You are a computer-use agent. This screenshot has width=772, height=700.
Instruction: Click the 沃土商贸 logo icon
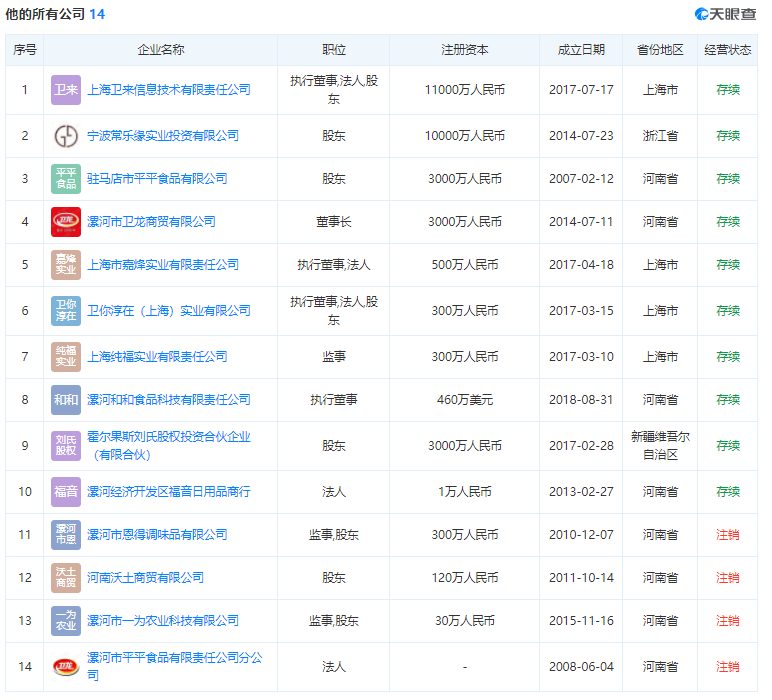tap(66, 578)
